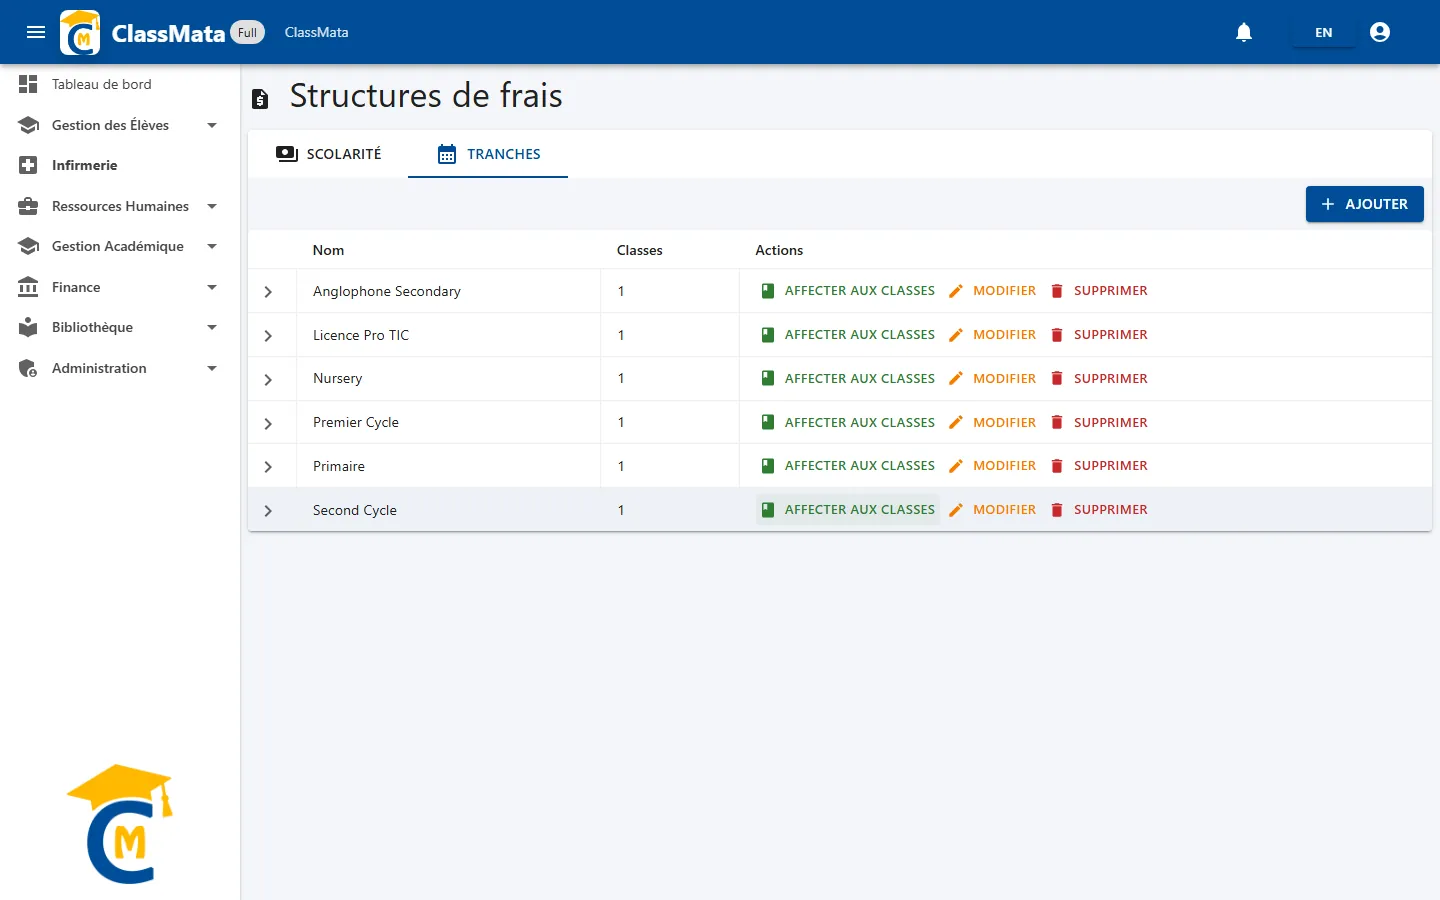Viewport: 1440px width, 900px height.
Task: Select the TRANCHES tab
Action: [x=488, y=154]
